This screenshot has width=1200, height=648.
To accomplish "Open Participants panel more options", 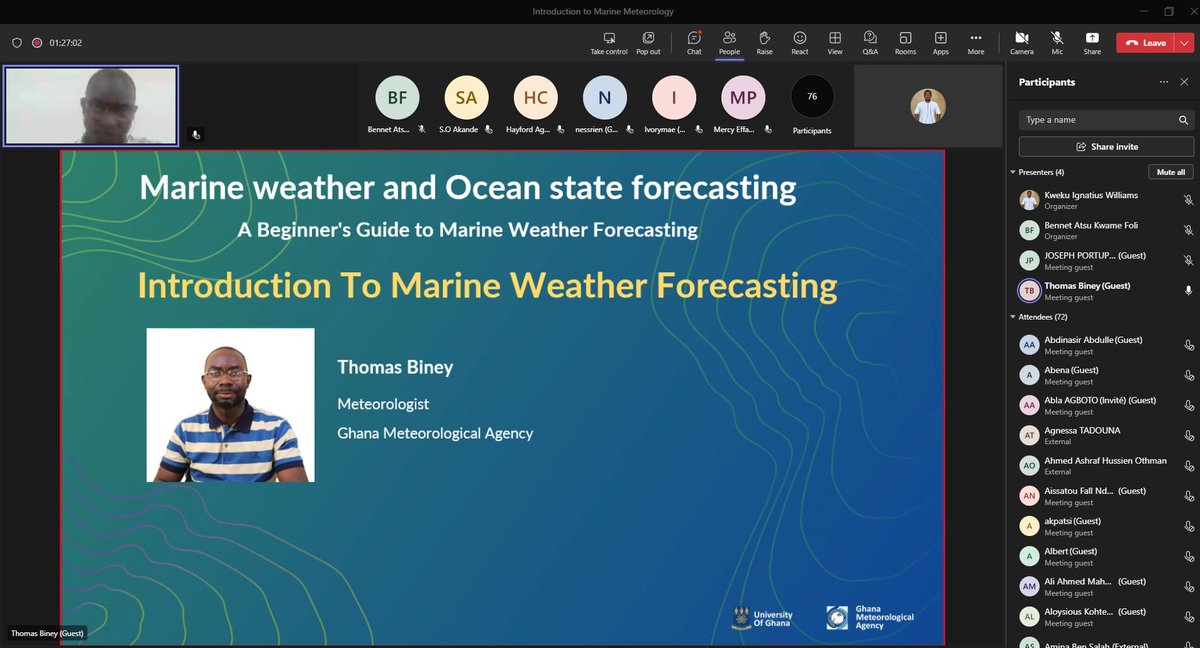I will (x=1163, y=82).
